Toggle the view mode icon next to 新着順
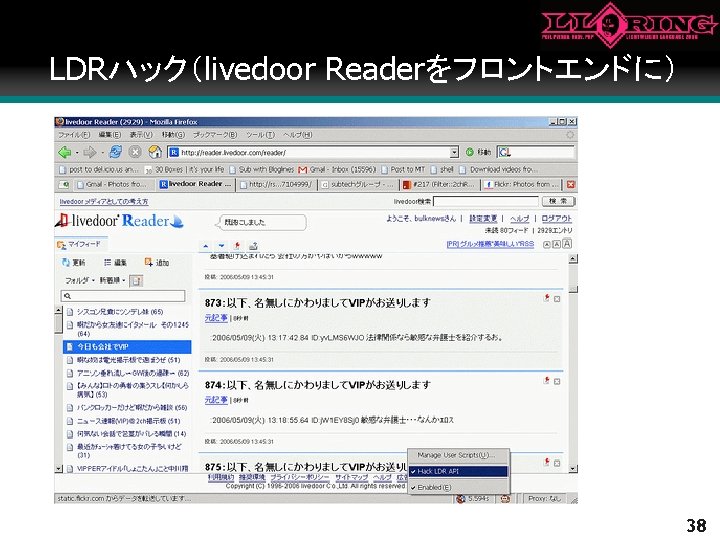This screenshot has width=720, height=540. pos(136,281)
